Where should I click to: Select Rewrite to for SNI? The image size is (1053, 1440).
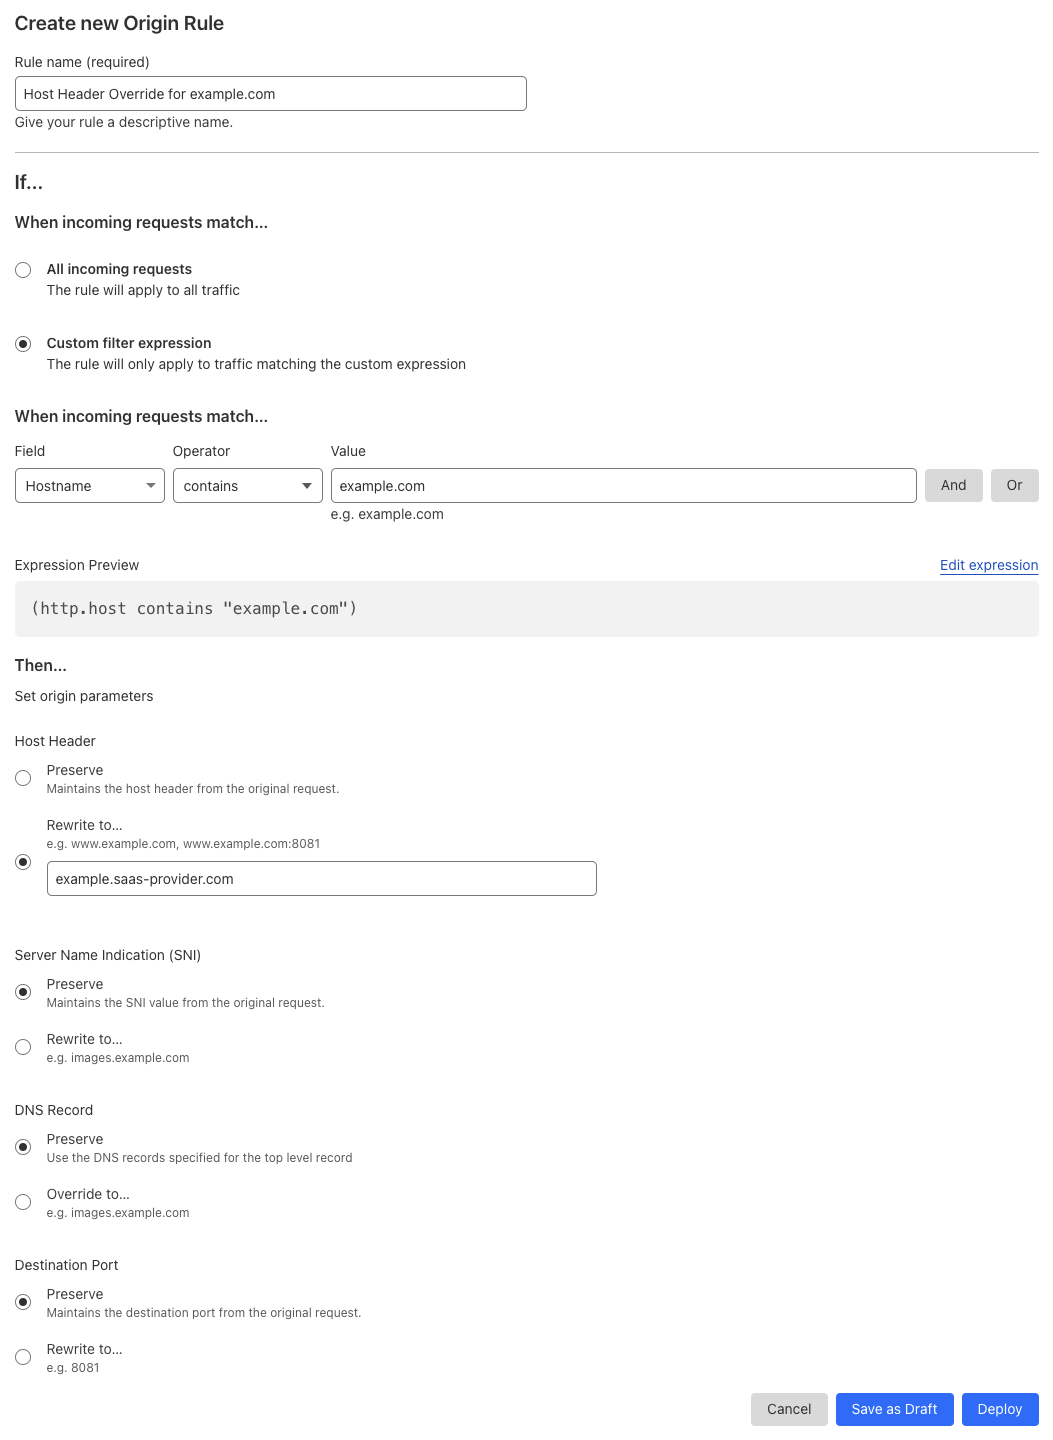[23, 1046]
